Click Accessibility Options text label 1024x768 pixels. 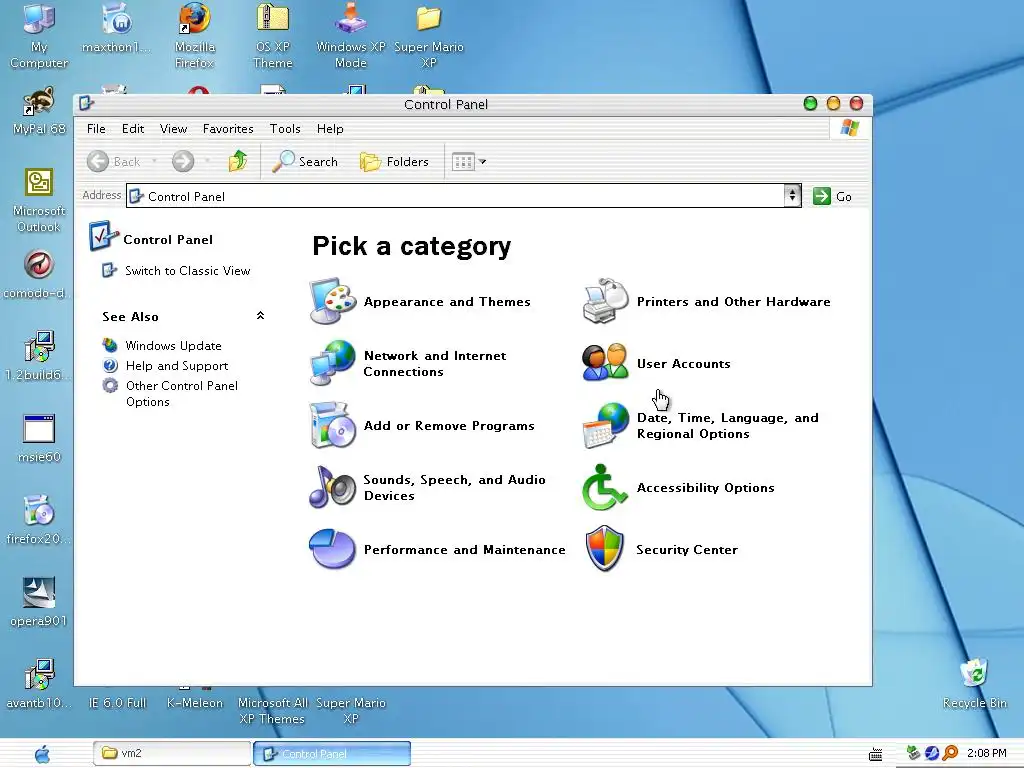pyautogui.click(x=705, y=488)
